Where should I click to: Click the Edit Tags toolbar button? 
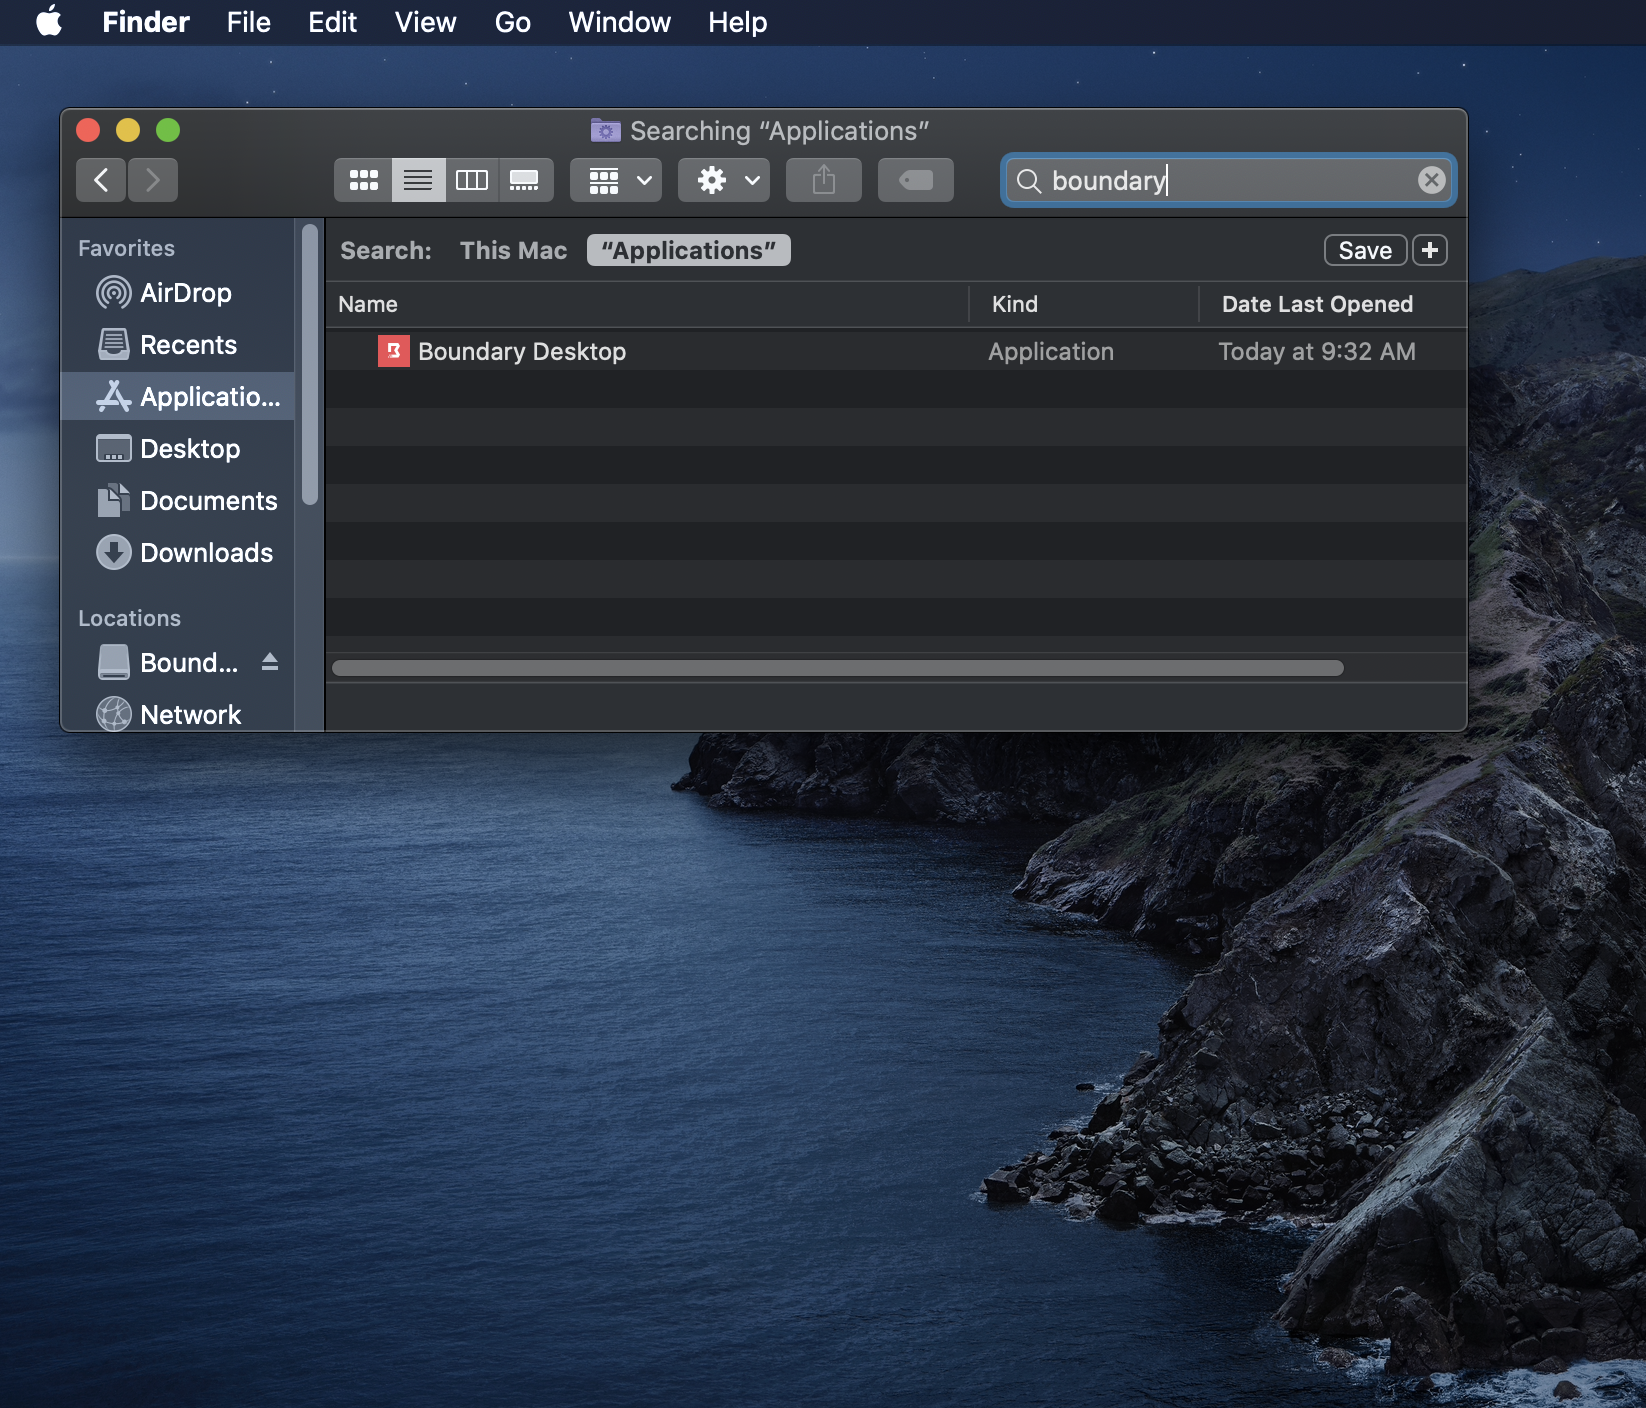coord(916,180)
